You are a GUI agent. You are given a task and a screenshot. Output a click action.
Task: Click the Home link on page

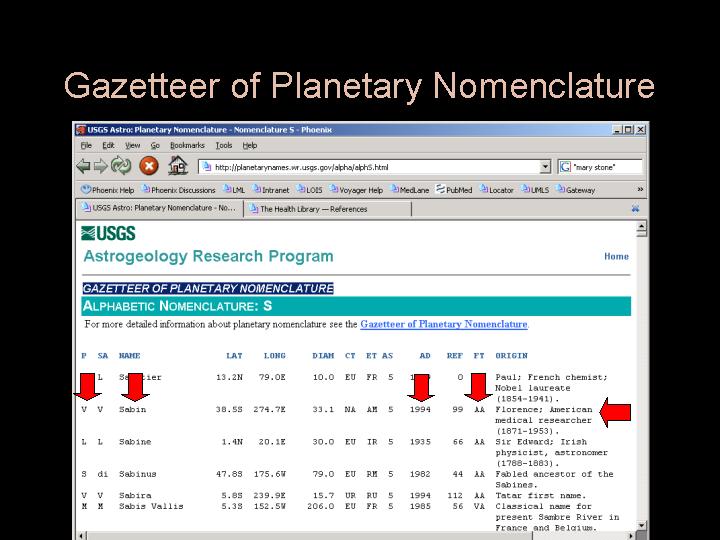point(616,256)
